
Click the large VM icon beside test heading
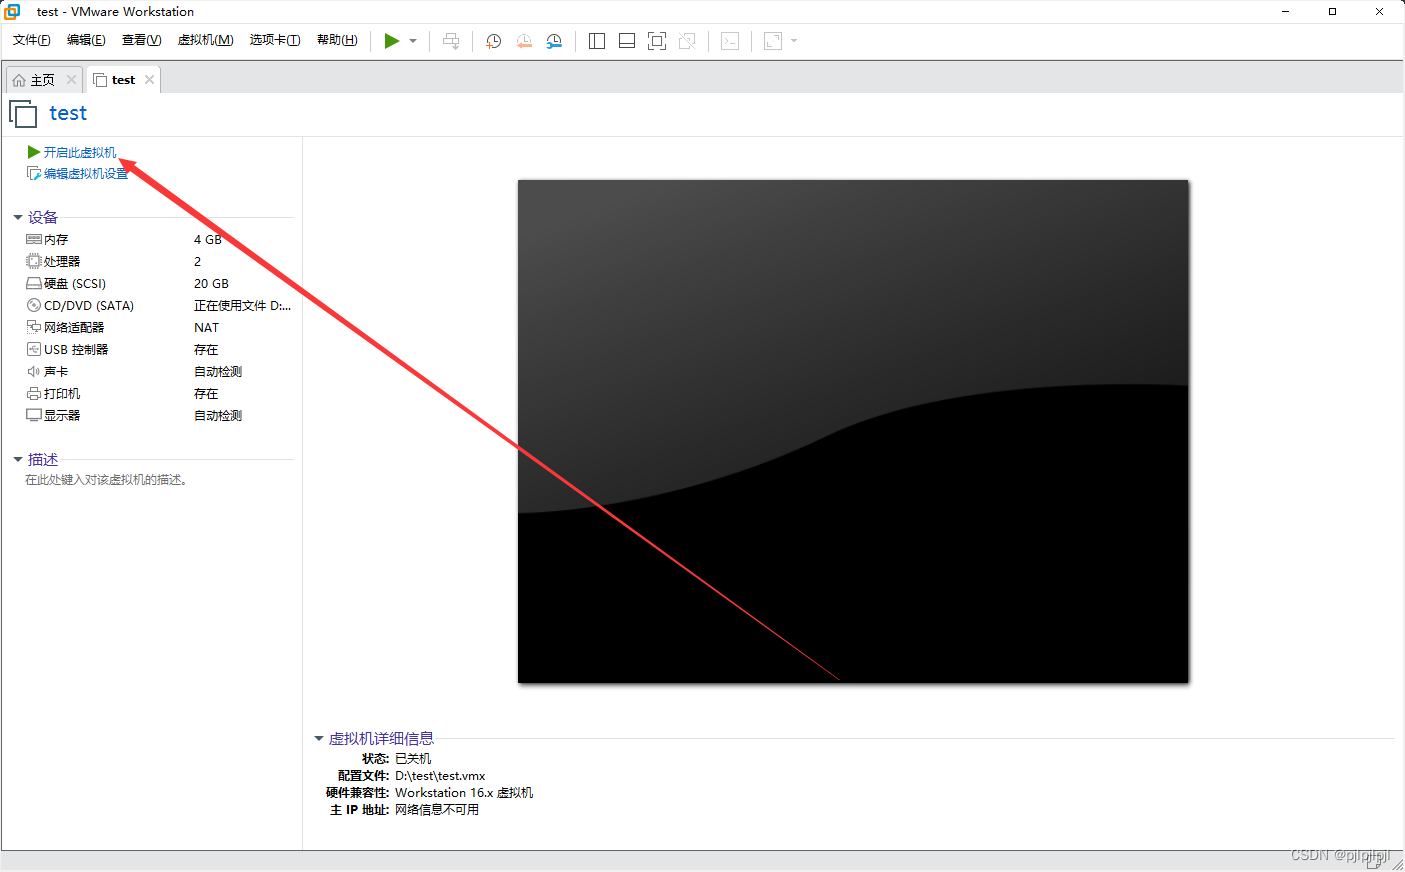[x=23, y=114]
